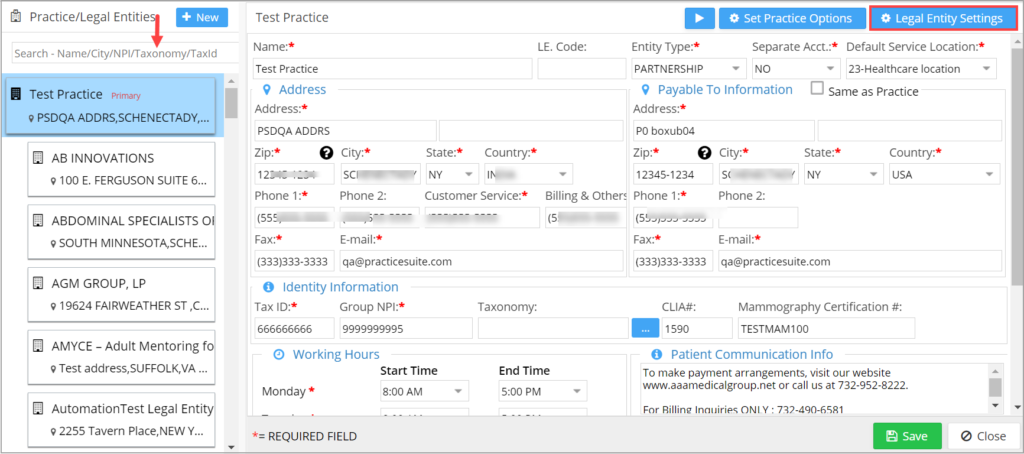Click scroll-down arrow of entity list
Screen dimensions: 1024x454
click(x=231, y=447)
